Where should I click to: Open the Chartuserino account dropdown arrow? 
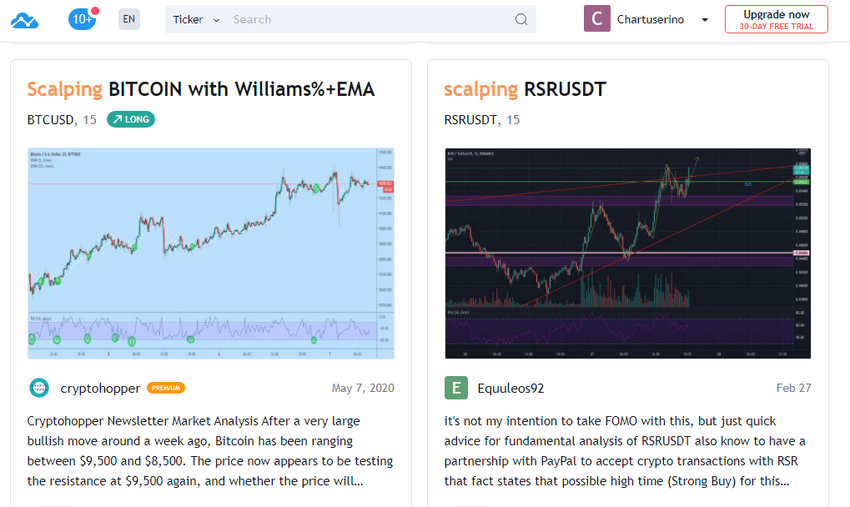(705, 20)
